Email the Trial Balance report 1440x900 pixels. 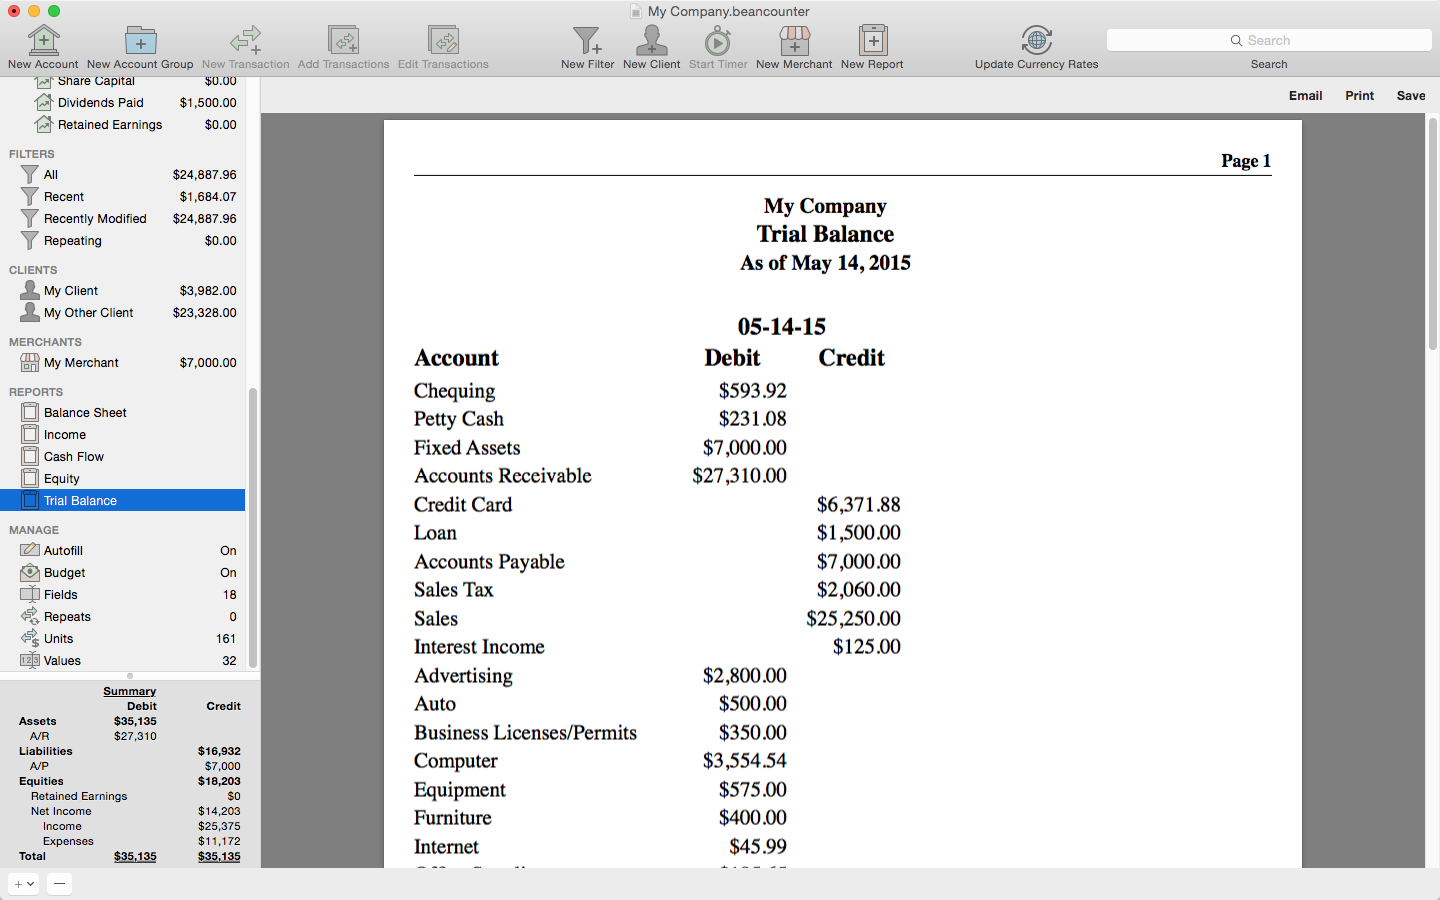(1305, 96)
